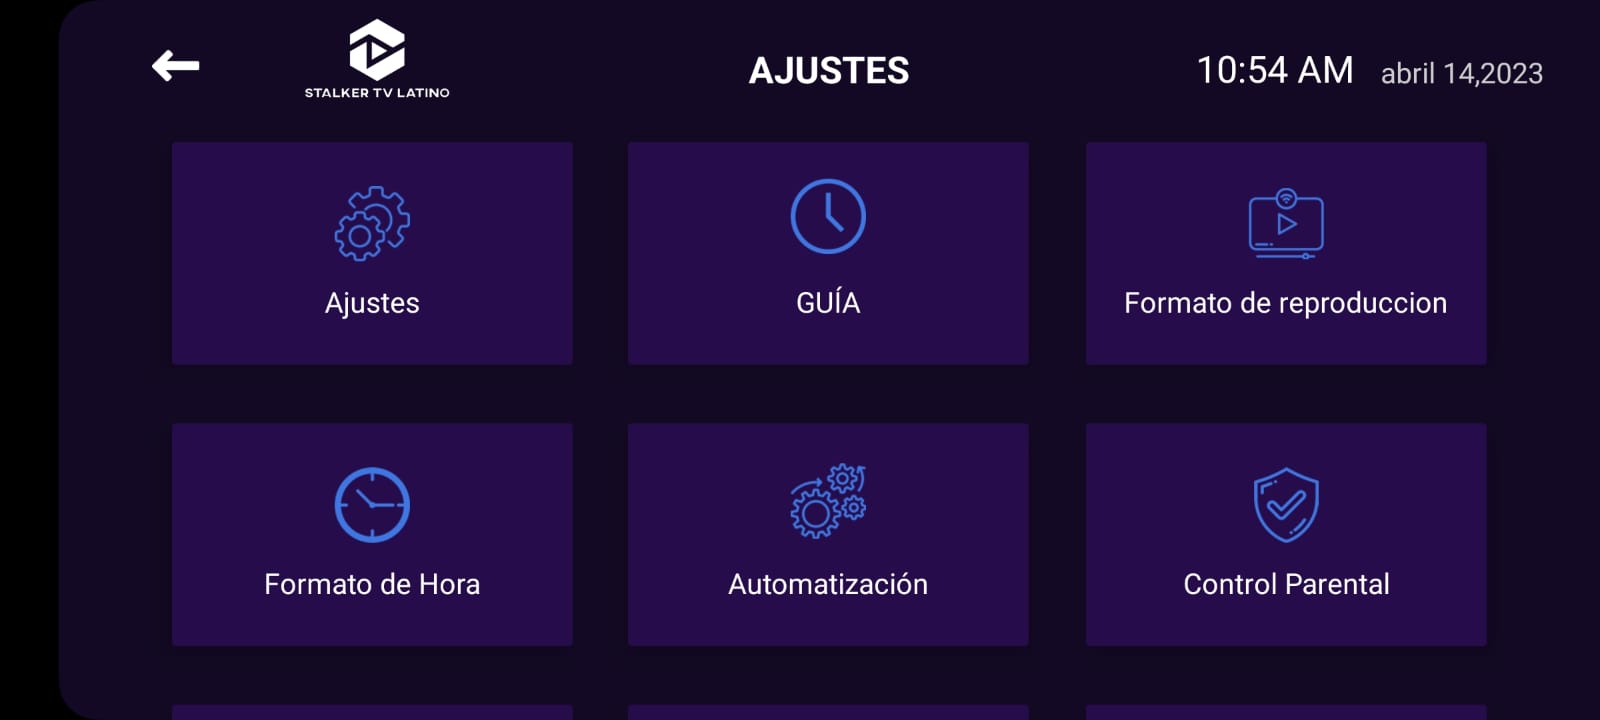This screenshot has width=1600, height=720.
Task: Open the Ajustes label text
Action: (372, 303)
